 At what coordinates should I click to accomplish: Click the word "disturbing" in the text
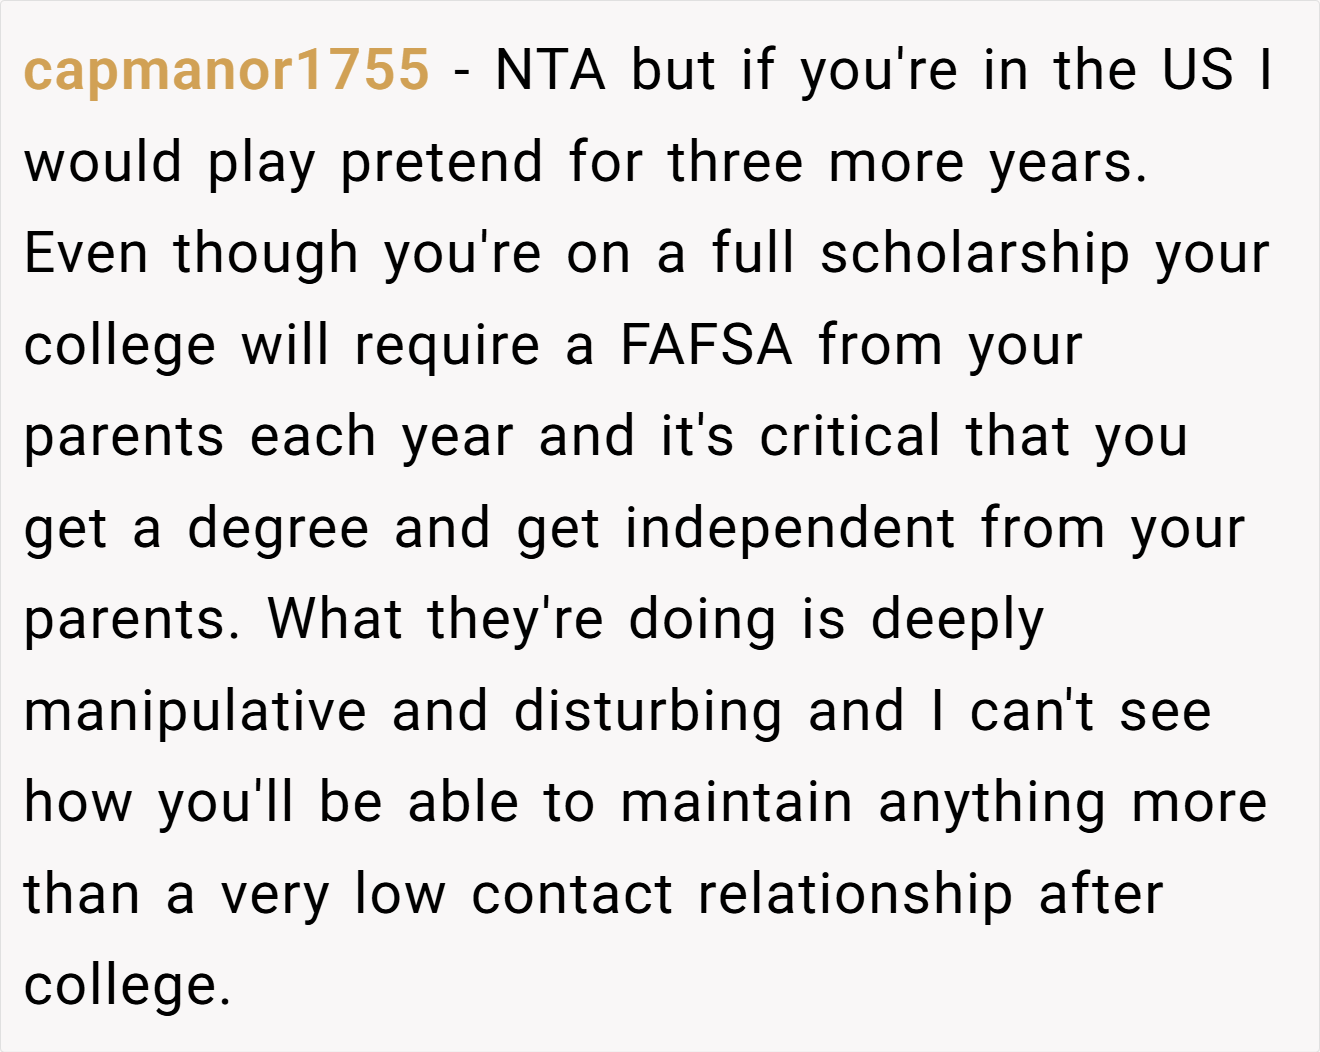(648, 711)
